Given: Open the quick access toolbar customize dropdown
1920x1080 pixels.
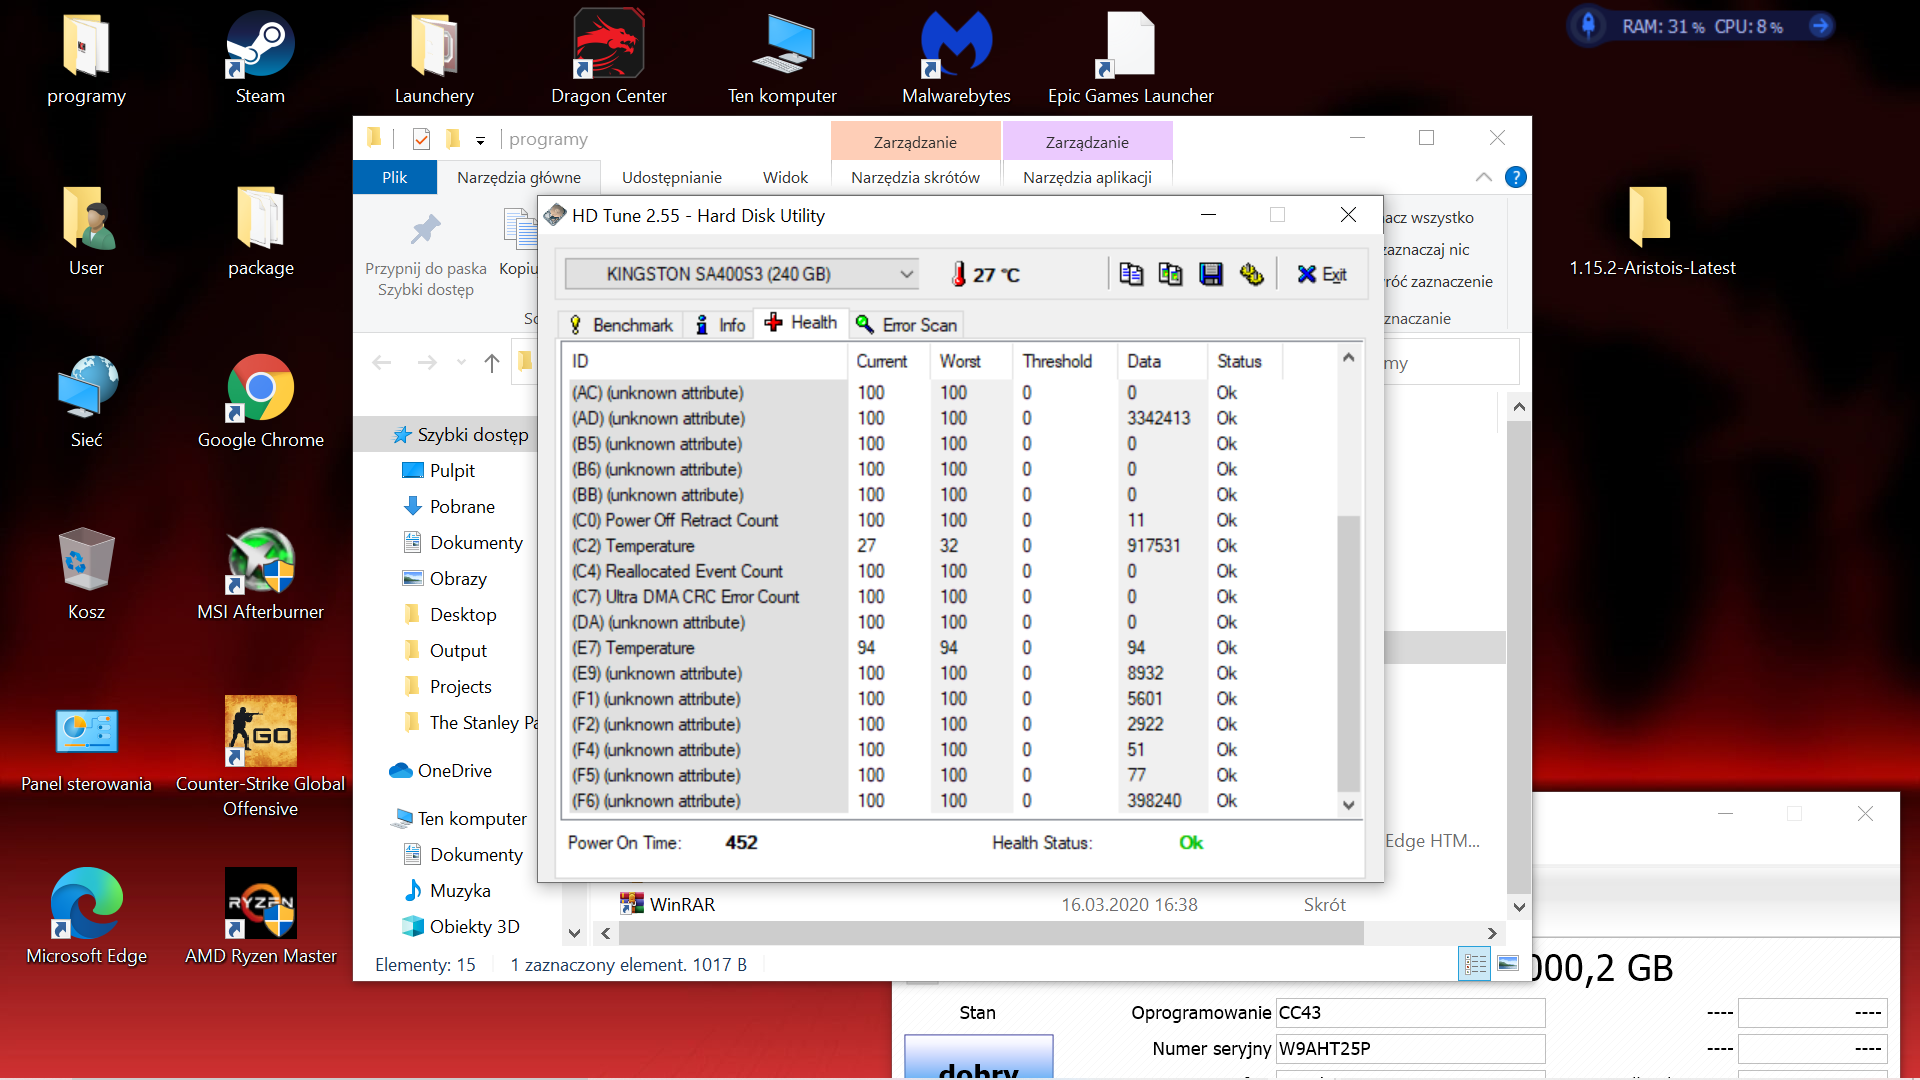Looking at the screenshot, I should coord(480,140).
